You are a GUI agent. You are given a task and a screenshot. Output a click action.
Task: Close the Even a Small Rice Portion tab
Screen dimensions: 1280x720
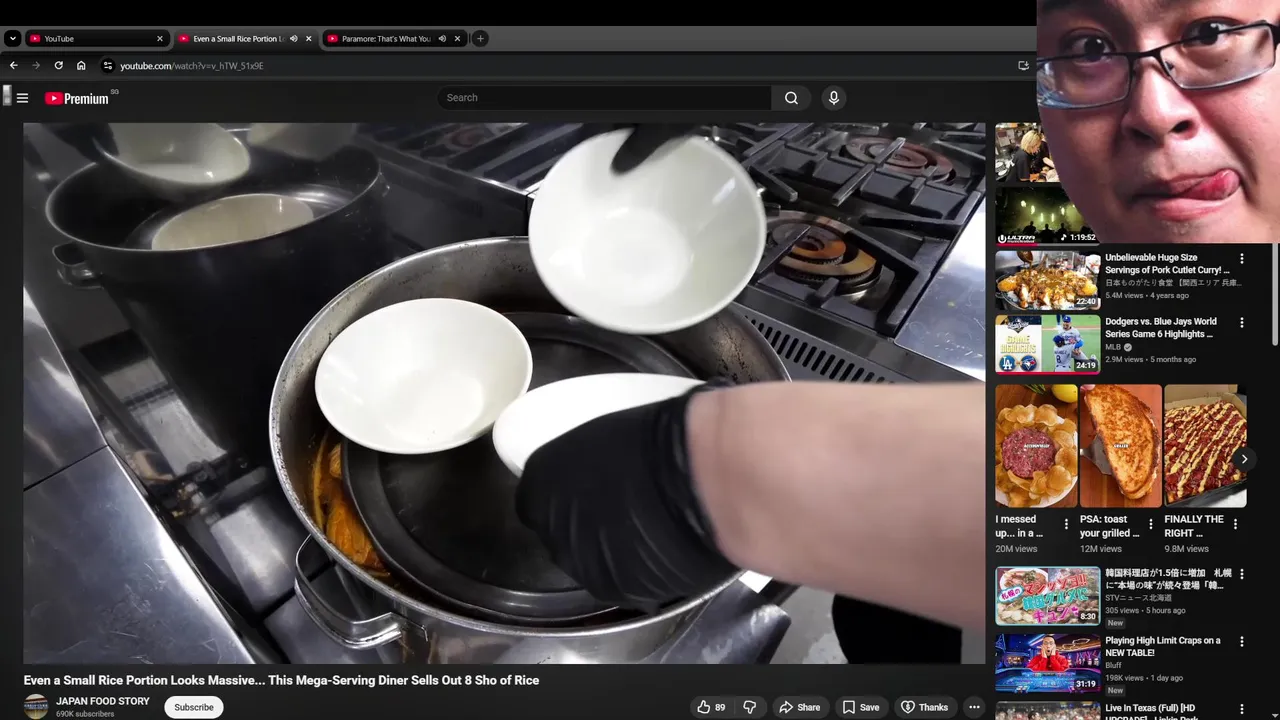point(308,39)
